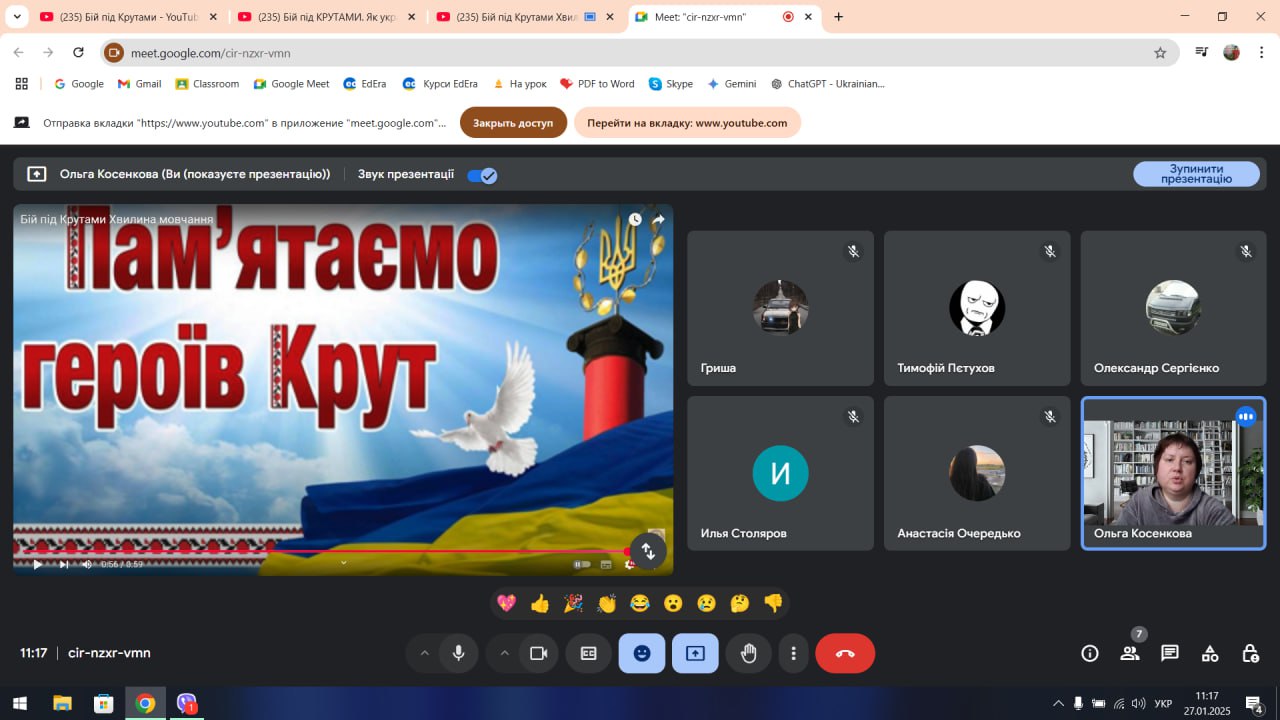This screenshot has height=720, width=1280.
Task: Expand video settings arrow beside camera
Action: (504, 653)
